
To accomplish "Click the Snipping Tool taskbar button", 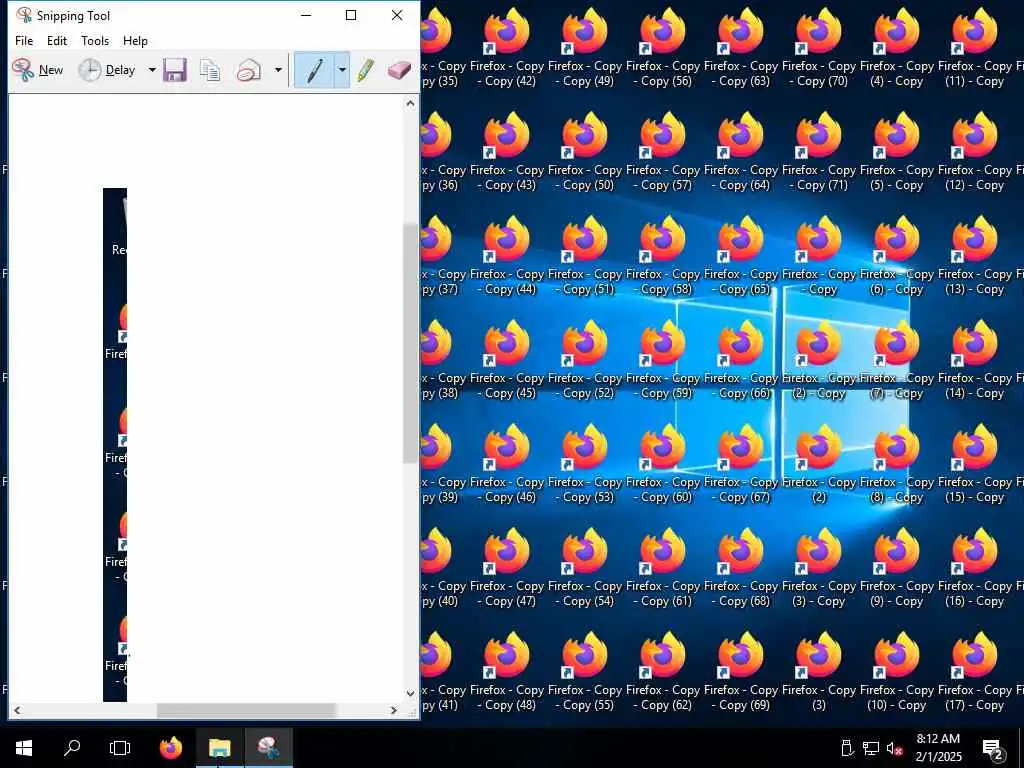I will pyautogui.click(x=268, y=748).
